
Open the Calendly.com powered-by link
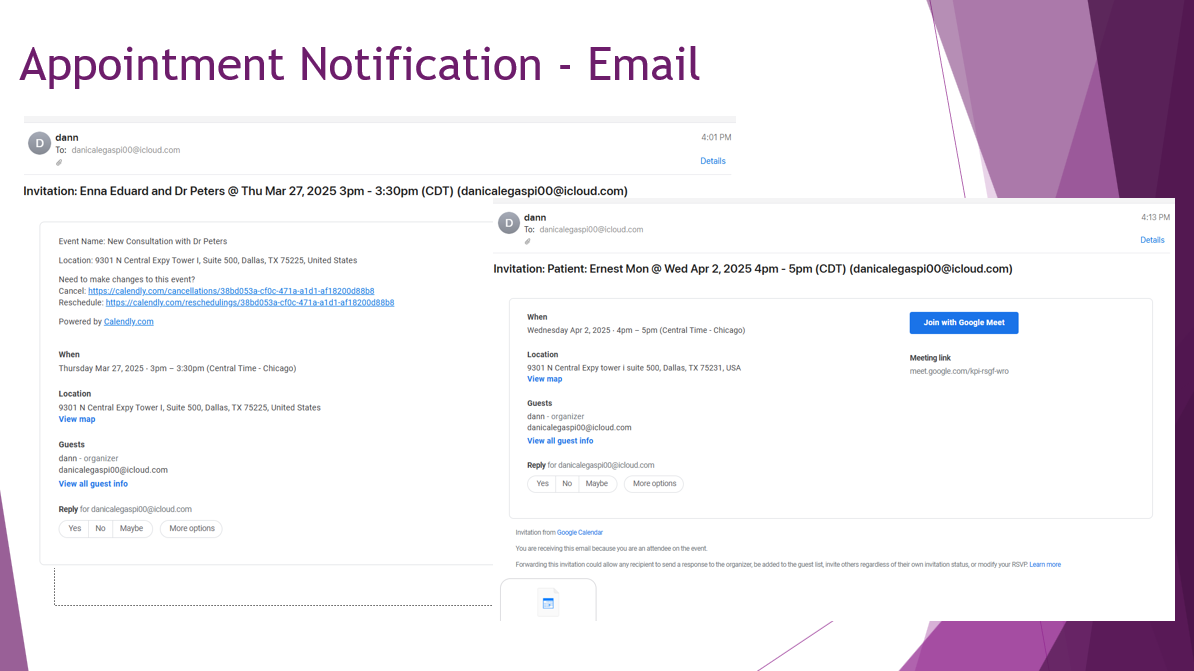(x=129, y=321)
